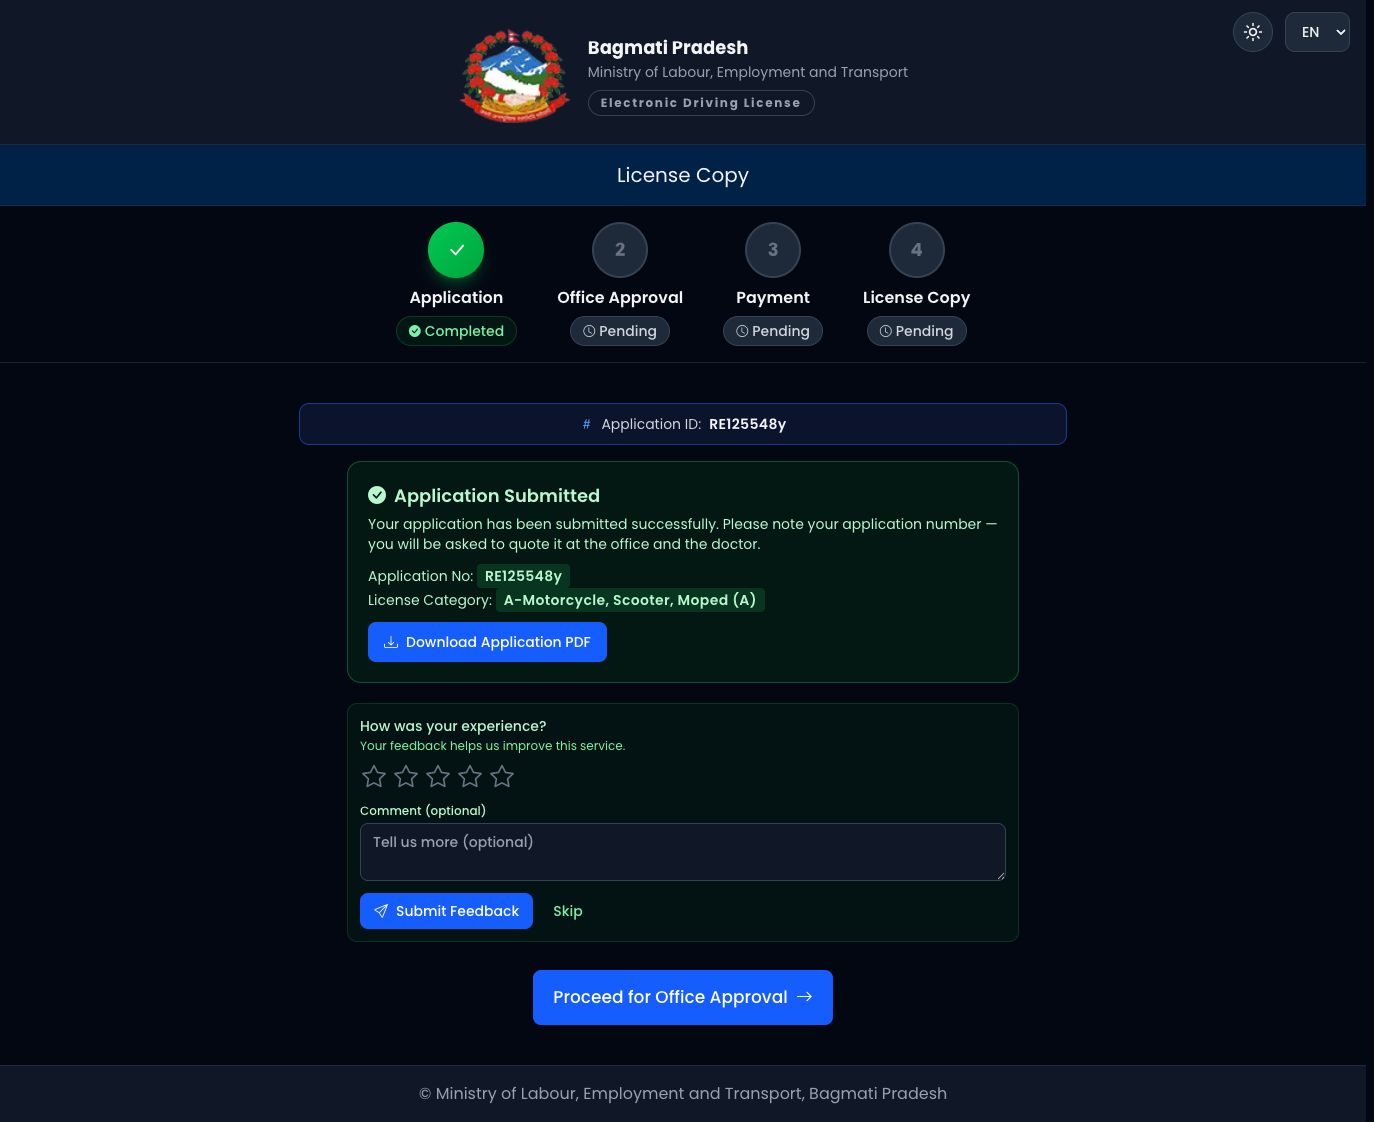Toggle the light/dark theme sun icon
This screenshot has width=1374, height=1122.
coord(1253,32)
